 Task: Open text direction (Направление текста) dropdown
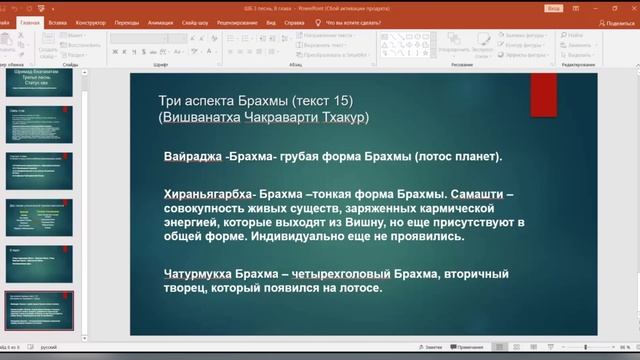pos(325,36)
